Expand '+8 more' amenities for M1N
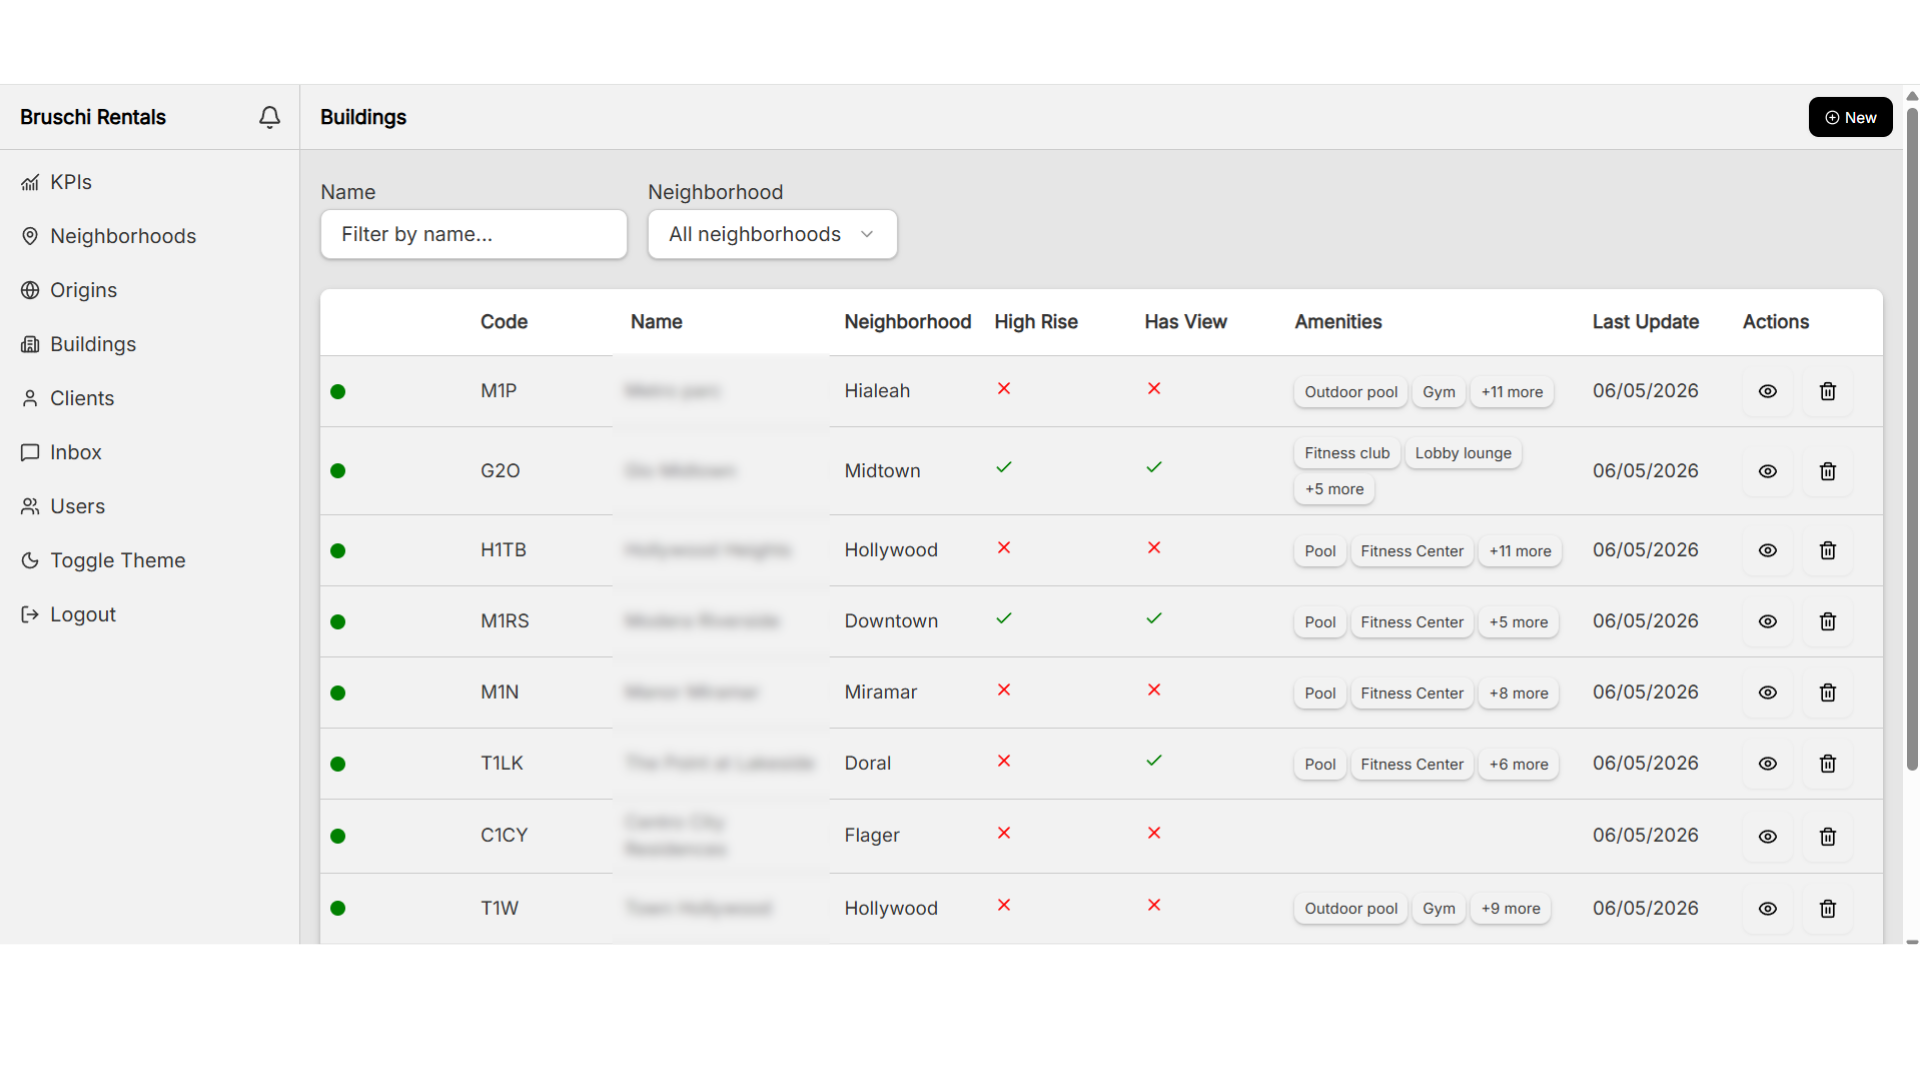This screenshot has width=1920, height=1080. coord(1518,693)
